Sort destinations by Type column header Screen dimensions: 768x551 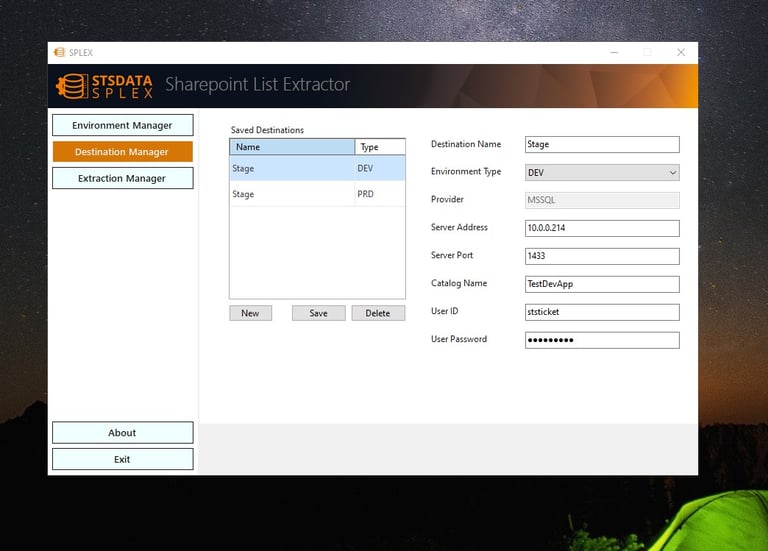pyautogui.click(x=380, y=147)
